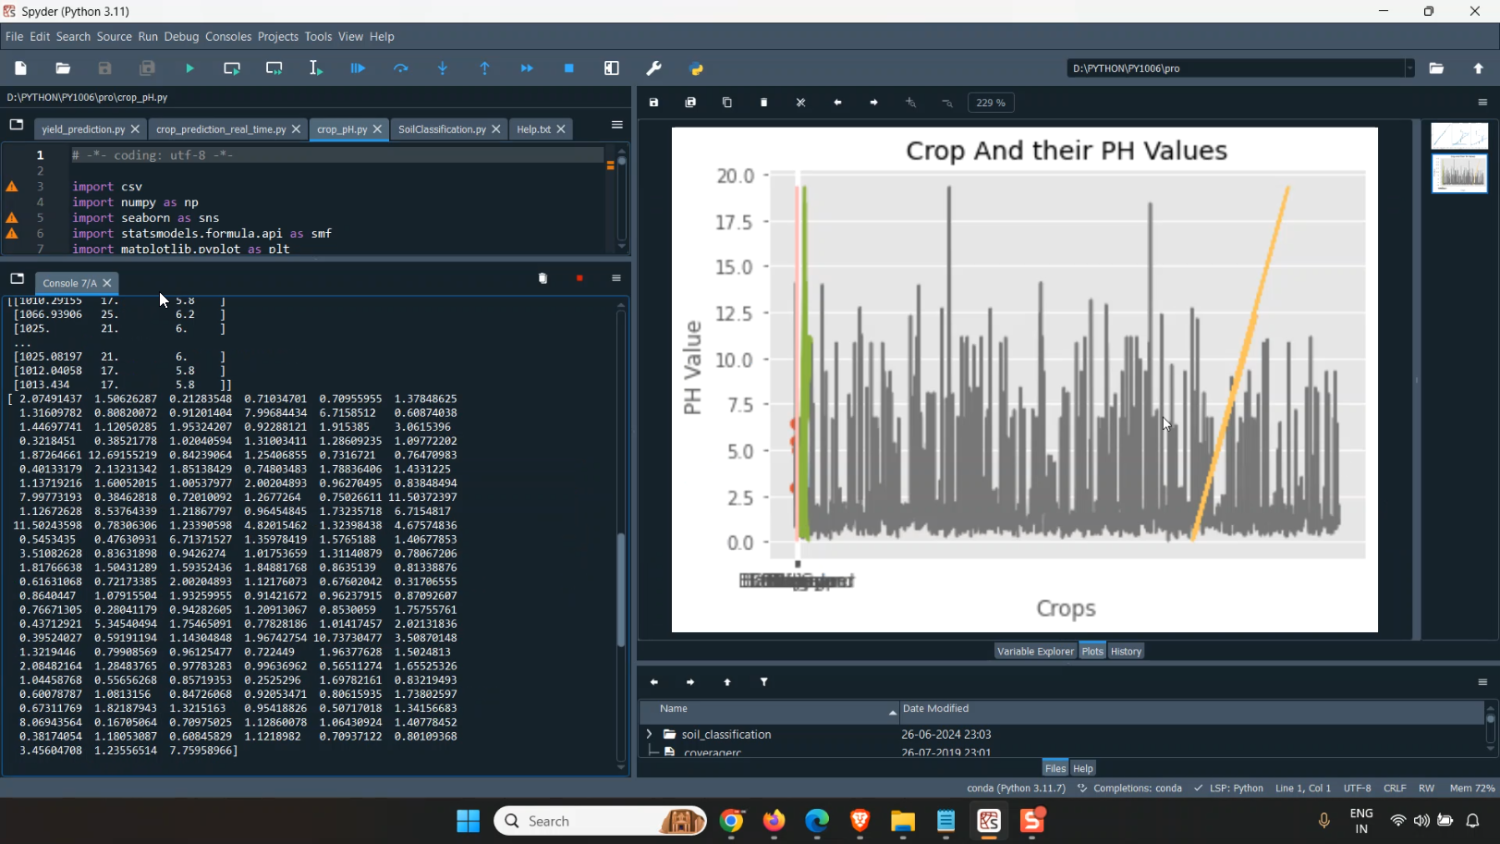Open the PYTHONPATH manager icon
This screenshot has height=844, width=1500.
click(x=697, y=68)
